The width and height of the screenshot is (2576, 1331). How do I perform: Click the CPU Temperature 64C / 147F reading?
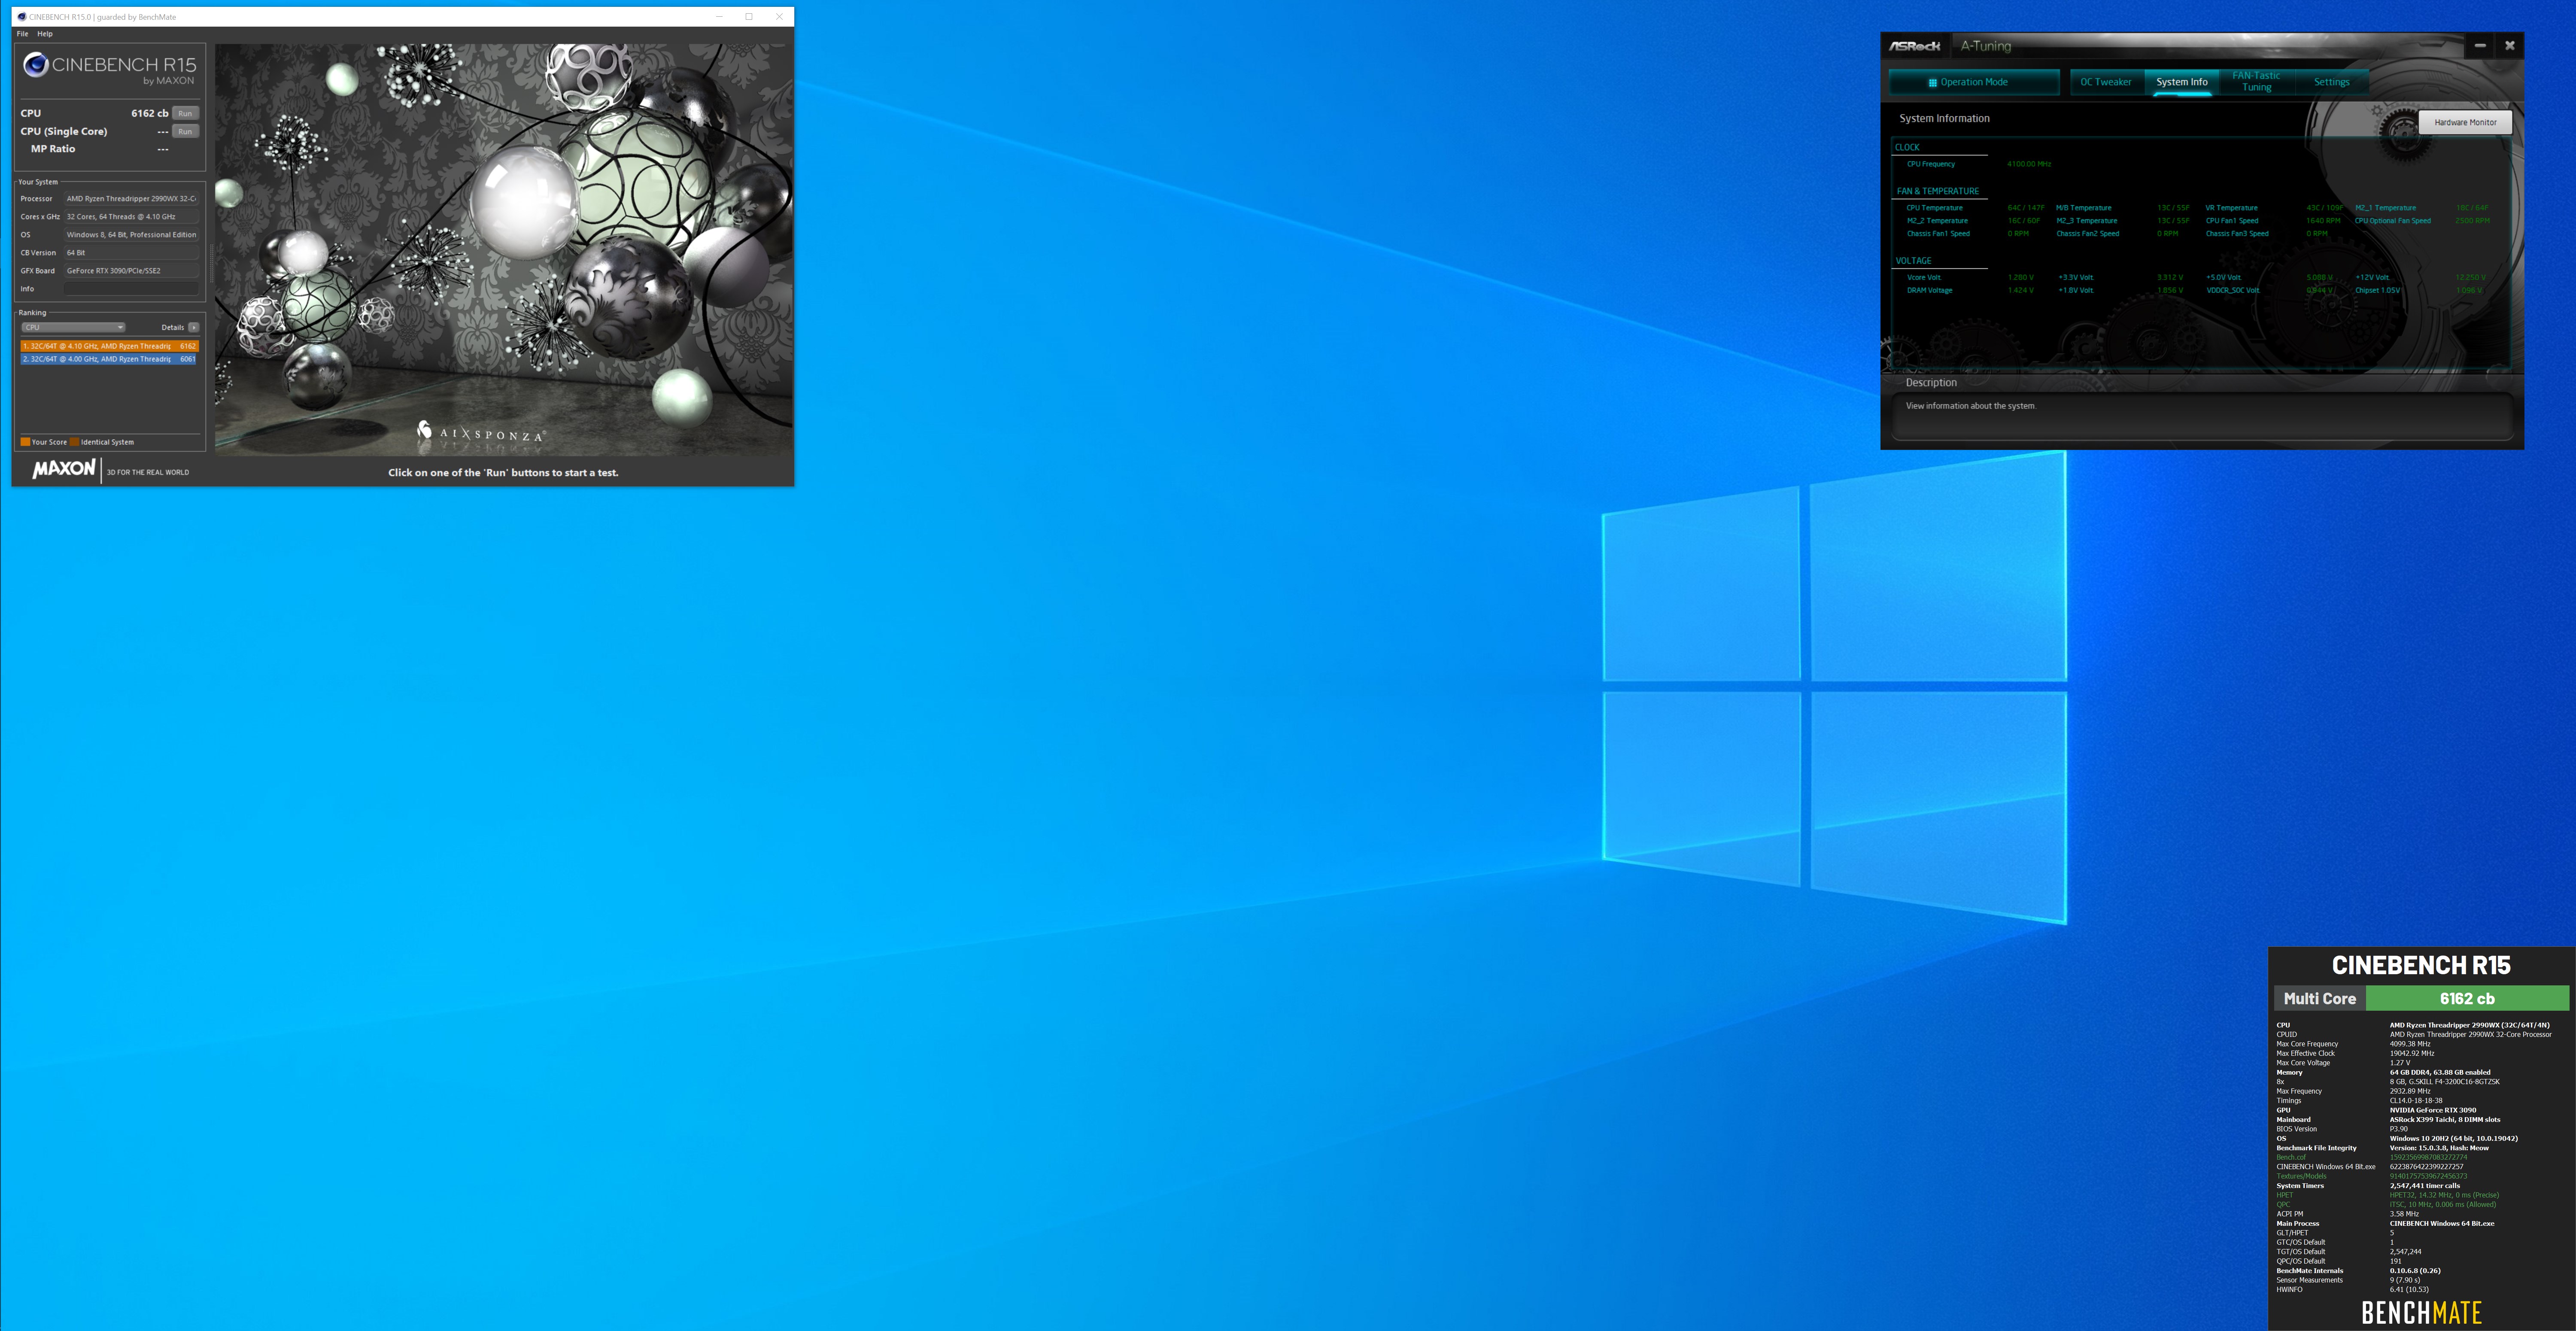pos(2025,208)
